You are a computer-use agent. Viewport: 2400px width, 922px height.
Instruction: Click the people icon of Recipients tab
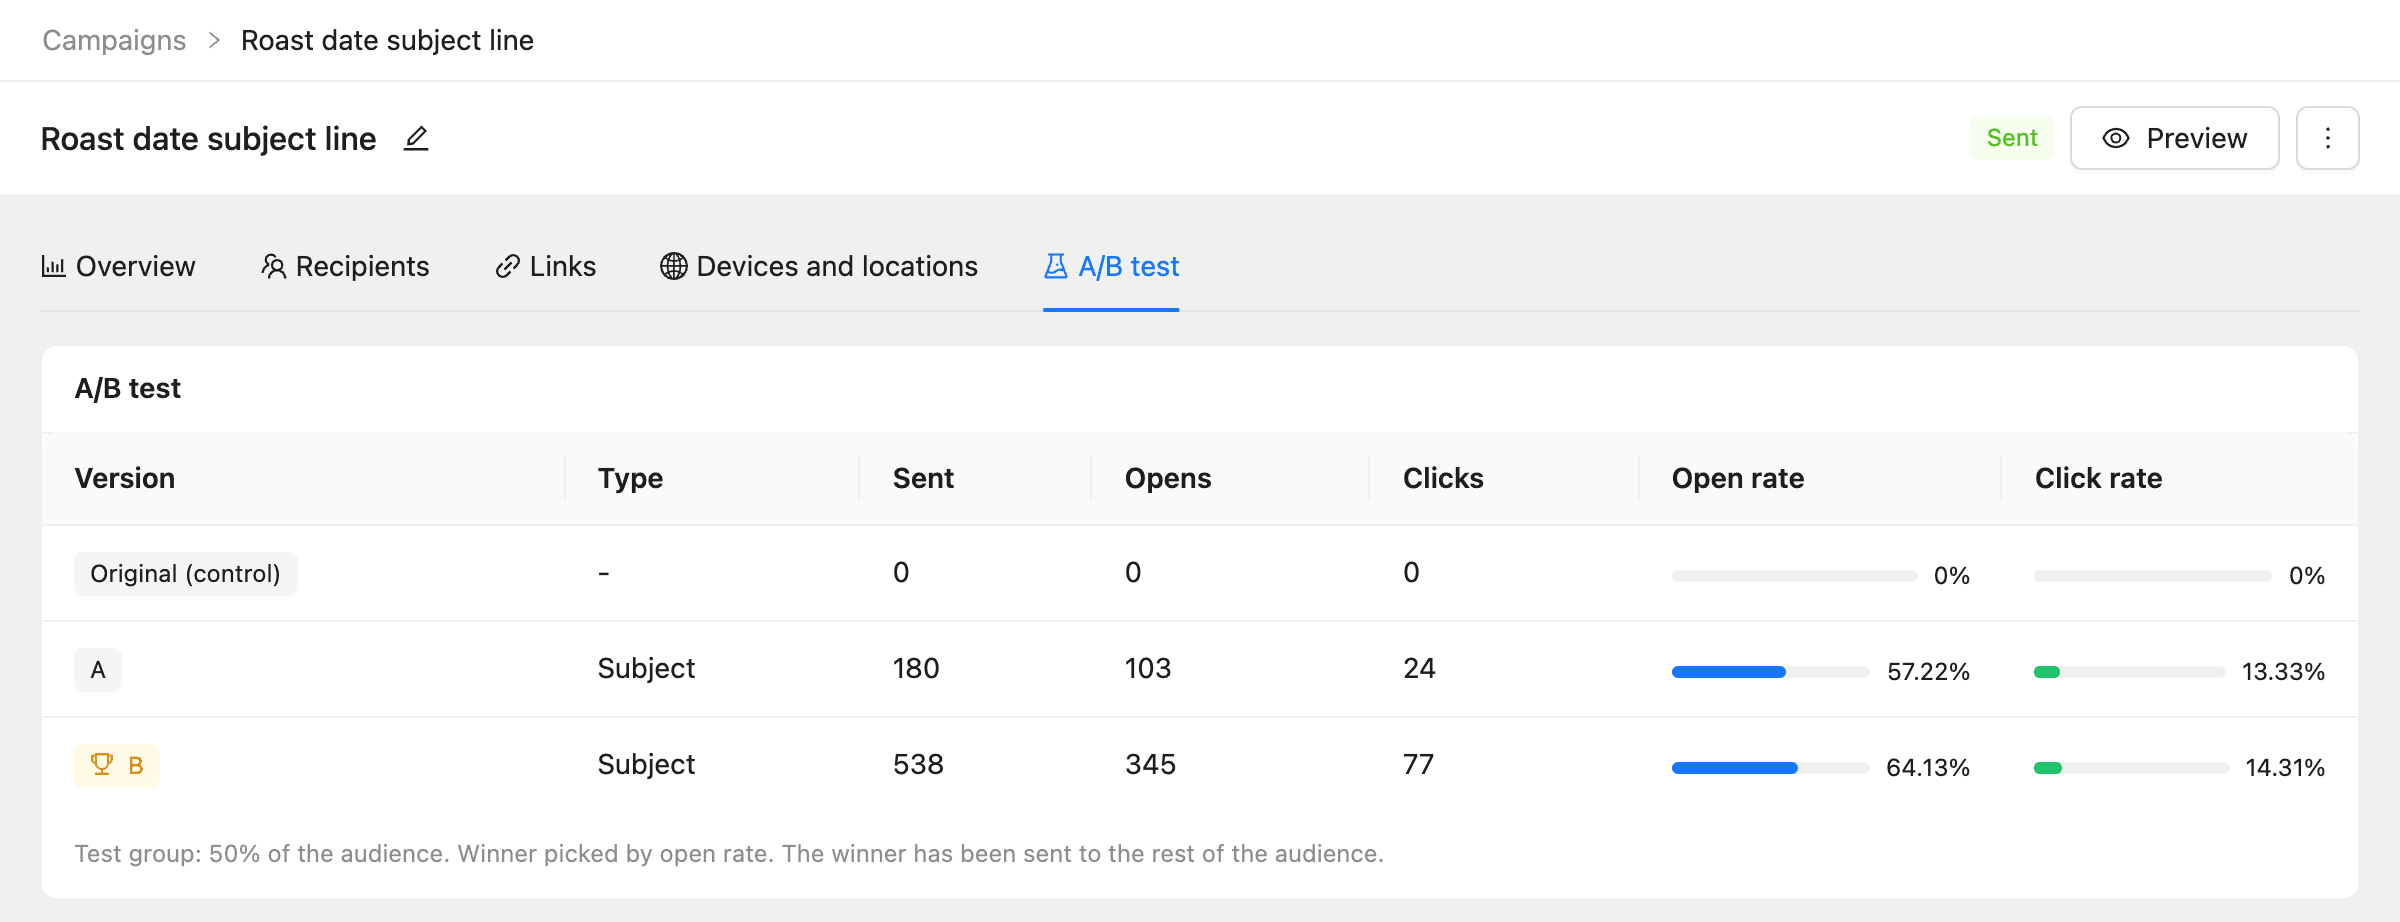pyautogui.click(x=274, y=266)
